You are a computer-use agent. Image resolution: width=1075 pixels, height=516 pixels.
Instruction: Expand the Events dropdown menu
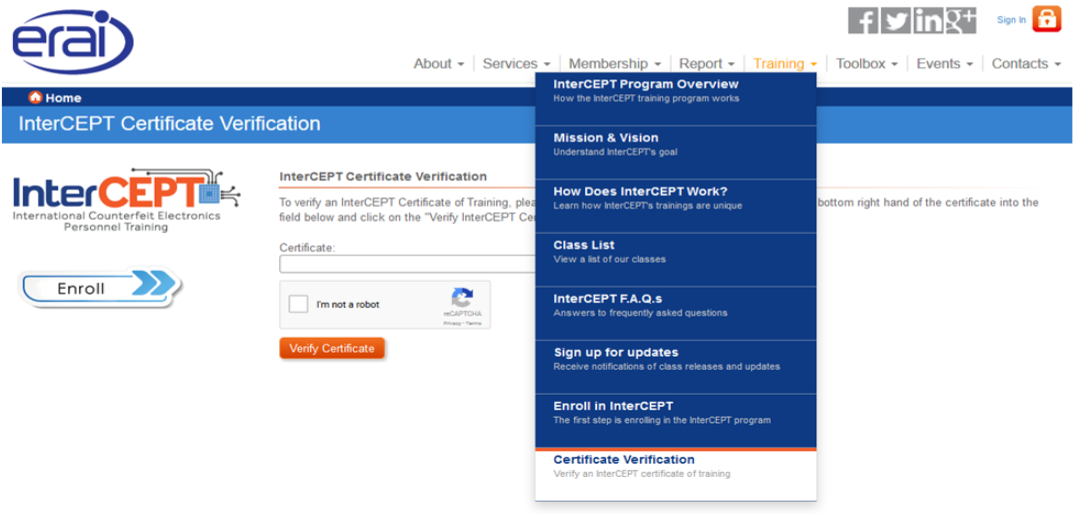tap(945, 64)
